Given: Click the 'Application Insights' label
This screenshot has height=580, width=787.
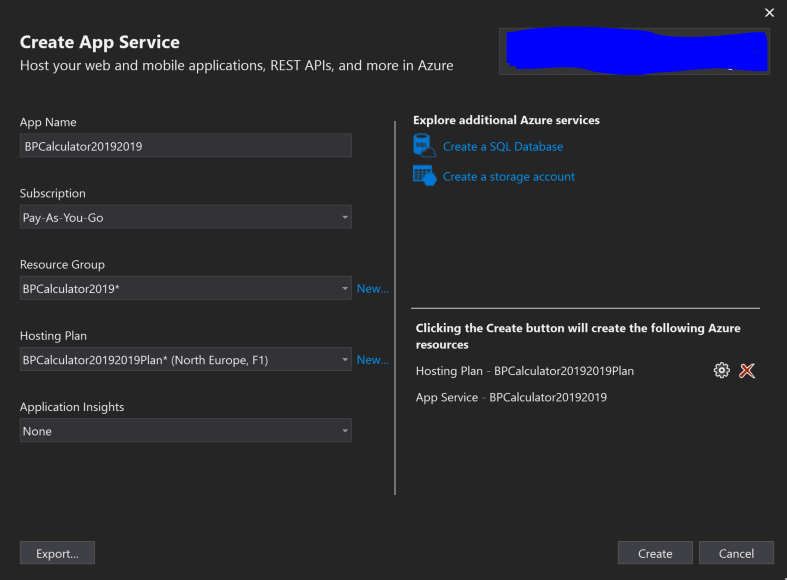Looking at the screenshot, I should [72, 407].
